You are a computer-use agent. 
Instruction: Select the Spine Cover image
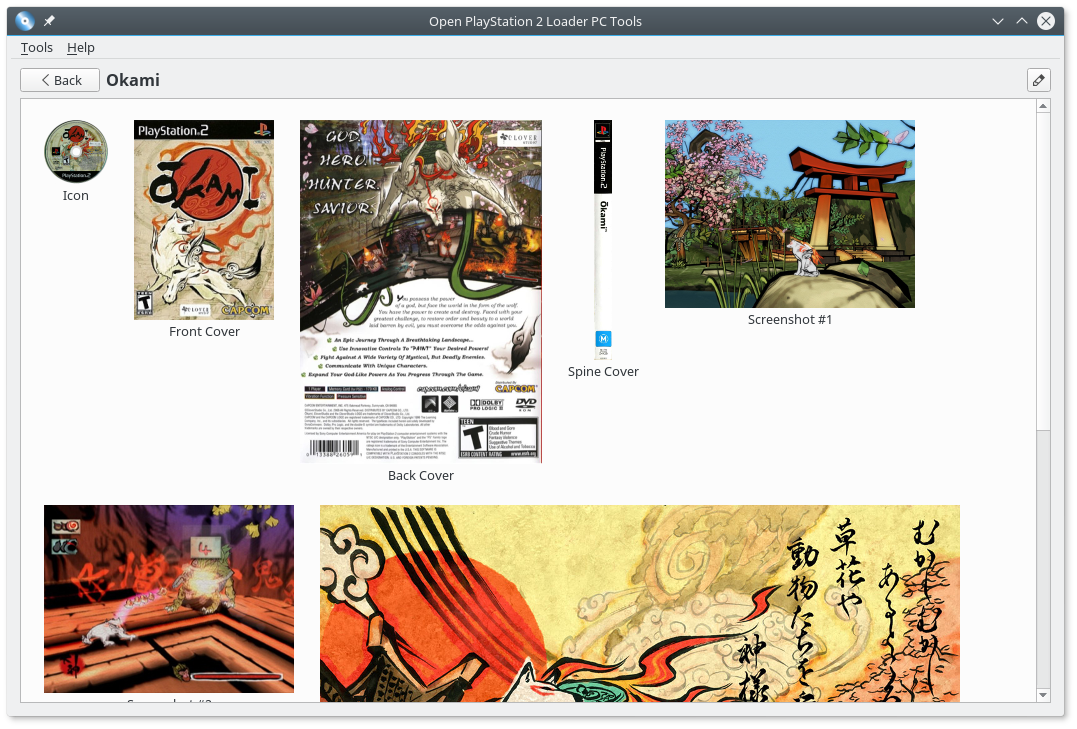(x=603, y=240)
